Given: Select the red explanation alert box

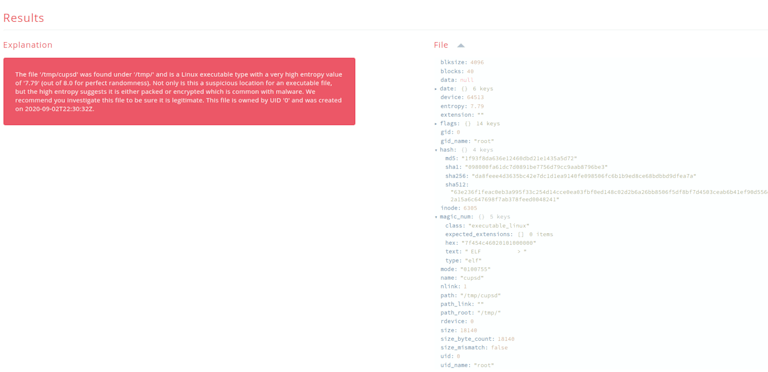Looking at the screenshot, I should click(179, 92).
